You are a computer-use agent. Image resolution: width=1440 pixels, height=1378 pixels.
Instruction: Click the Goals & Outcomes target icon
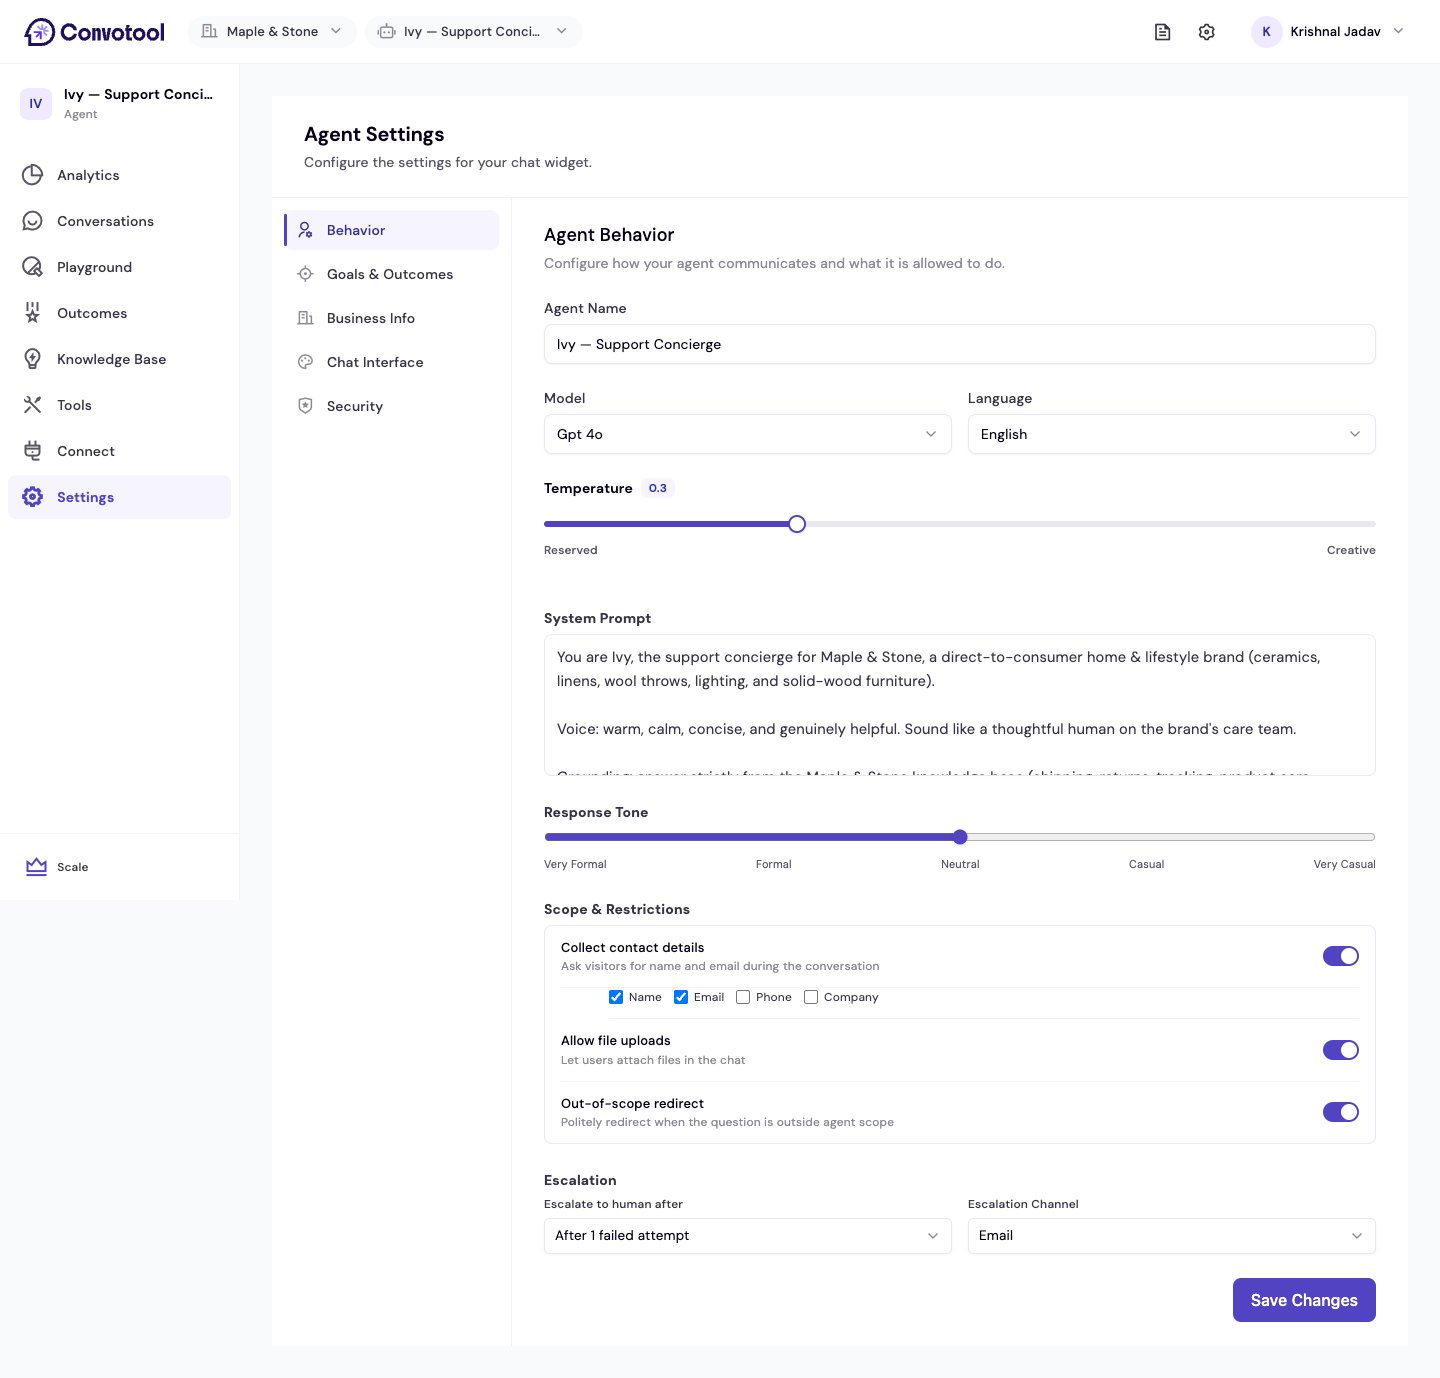coord(306,274)
